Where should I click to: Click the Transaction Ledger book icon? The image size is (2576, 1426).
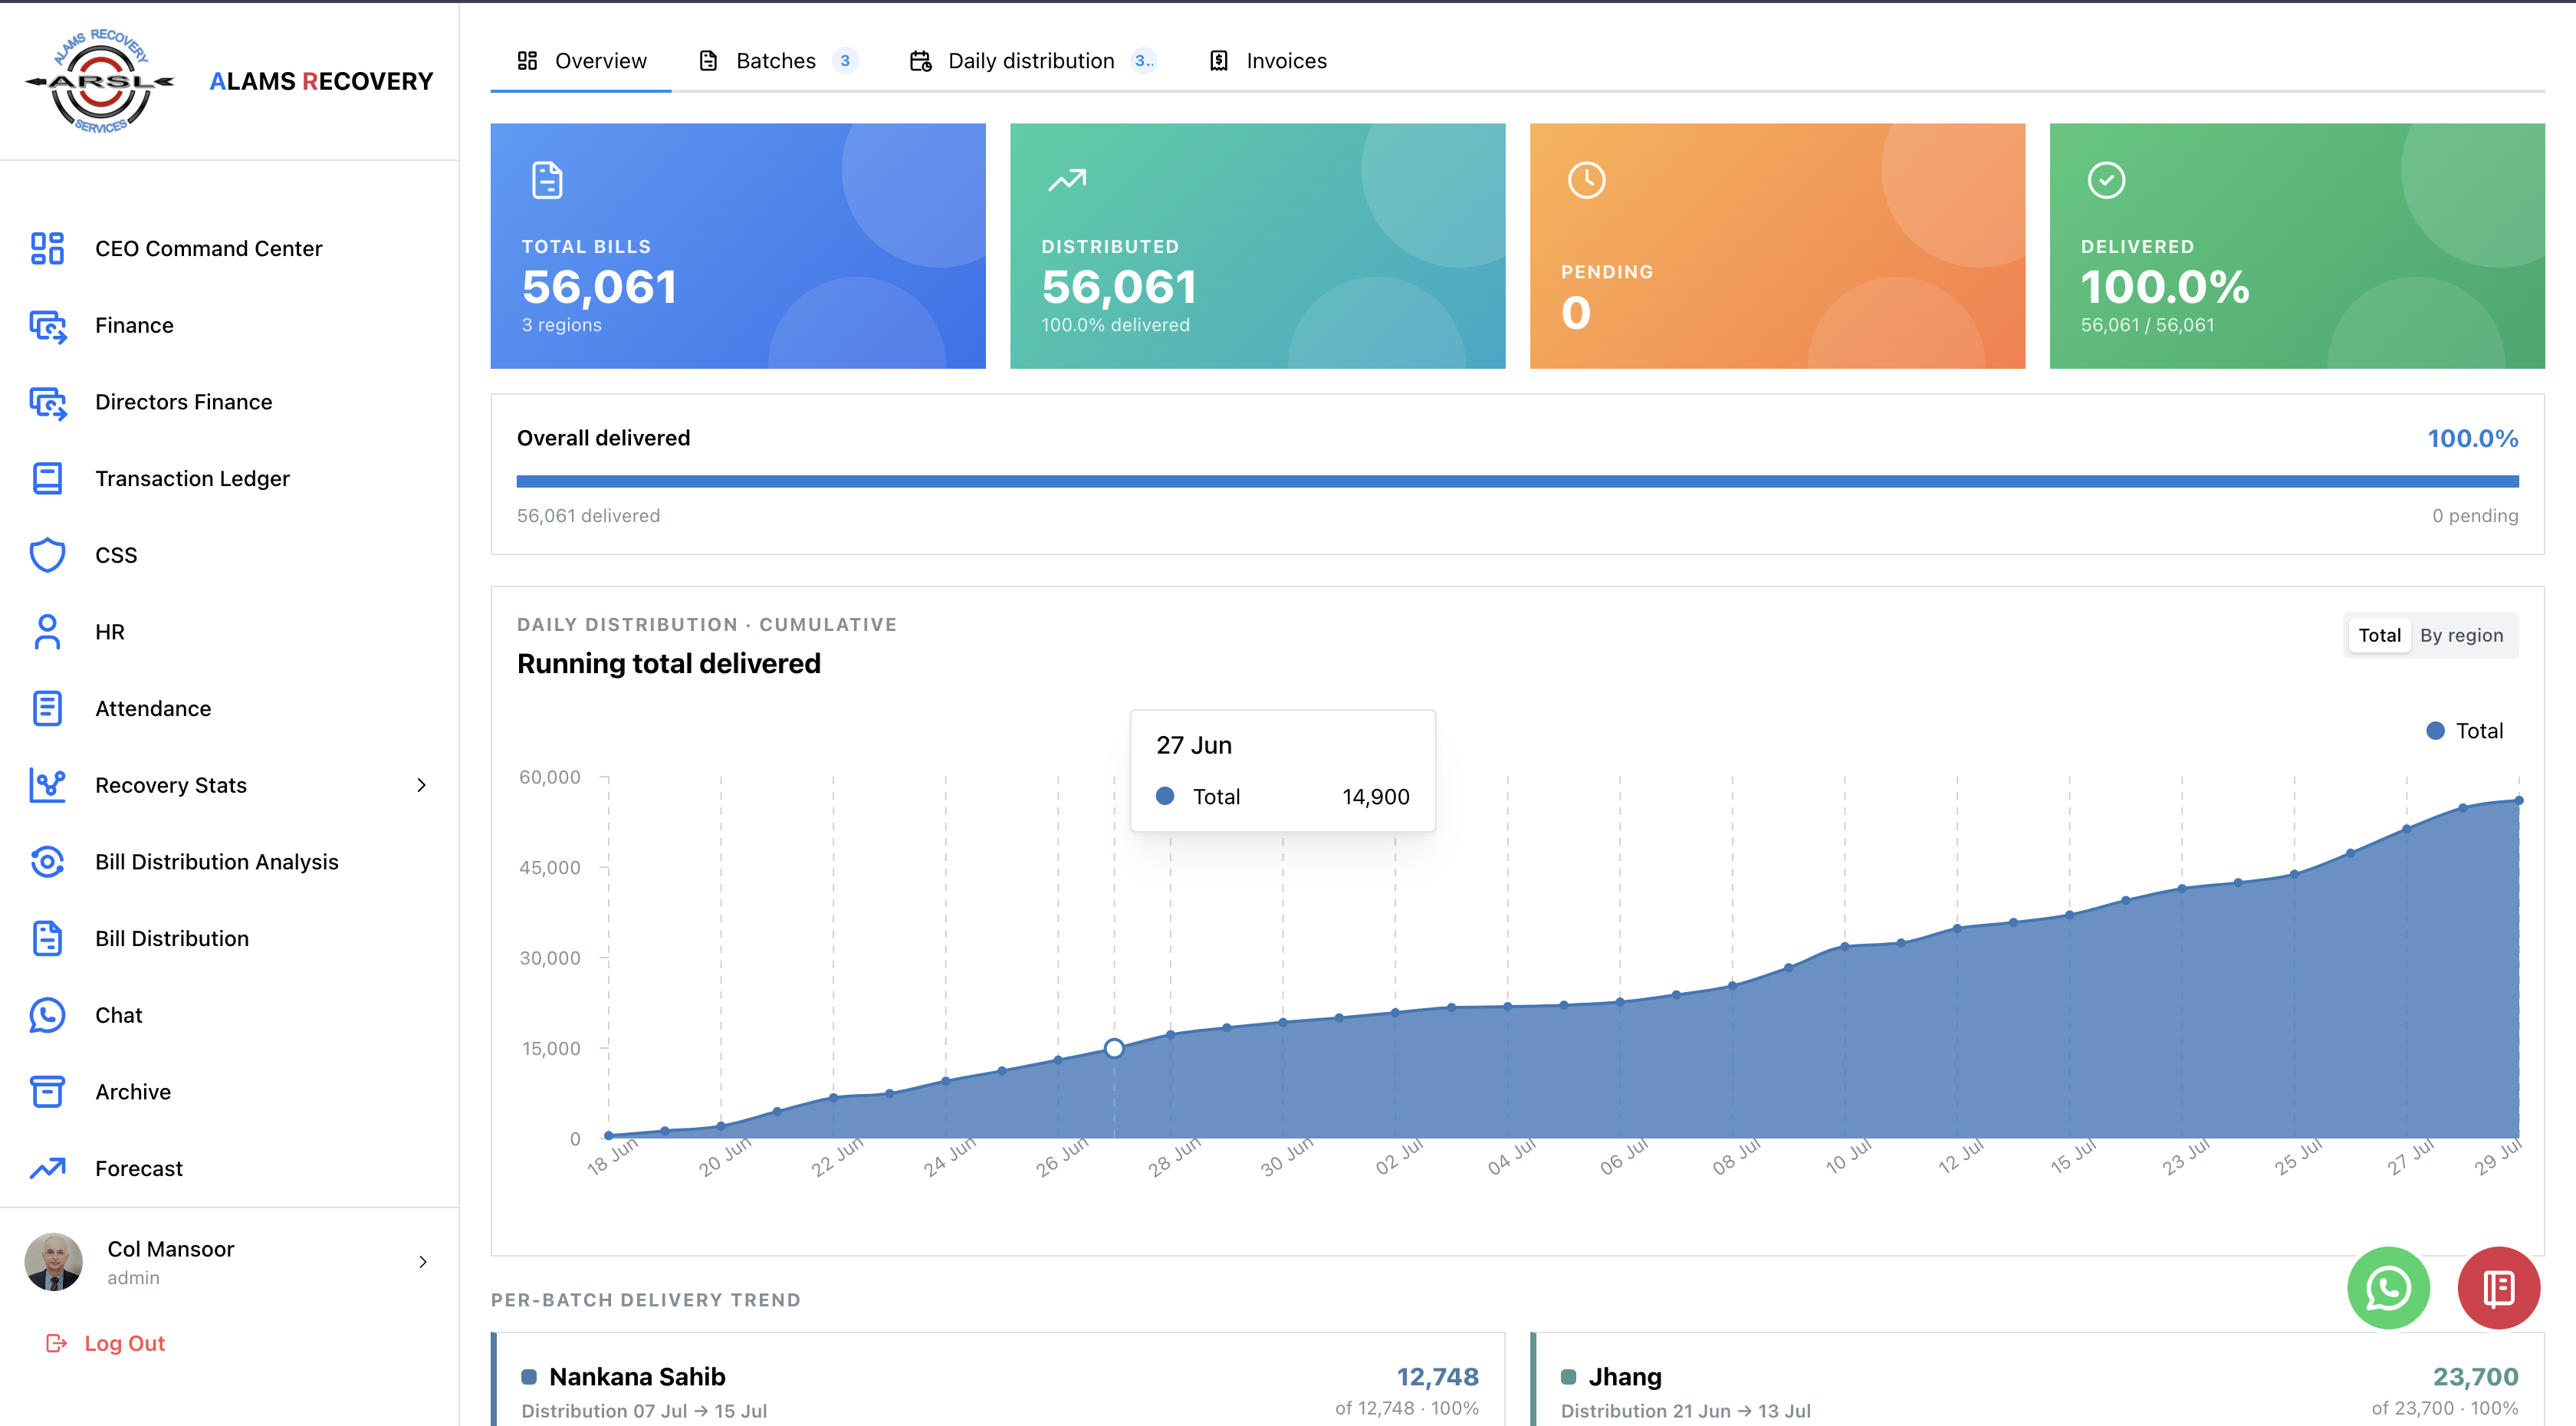tap(47, 478)
